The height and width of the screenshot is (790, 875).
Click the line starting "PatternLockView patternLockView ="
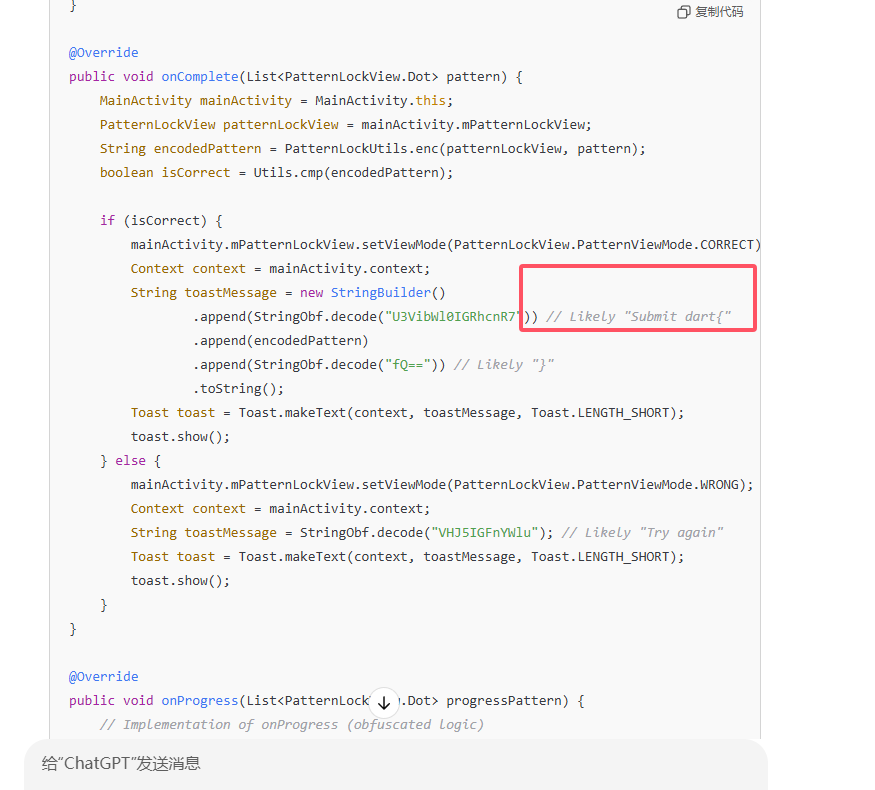pos(345,124)
